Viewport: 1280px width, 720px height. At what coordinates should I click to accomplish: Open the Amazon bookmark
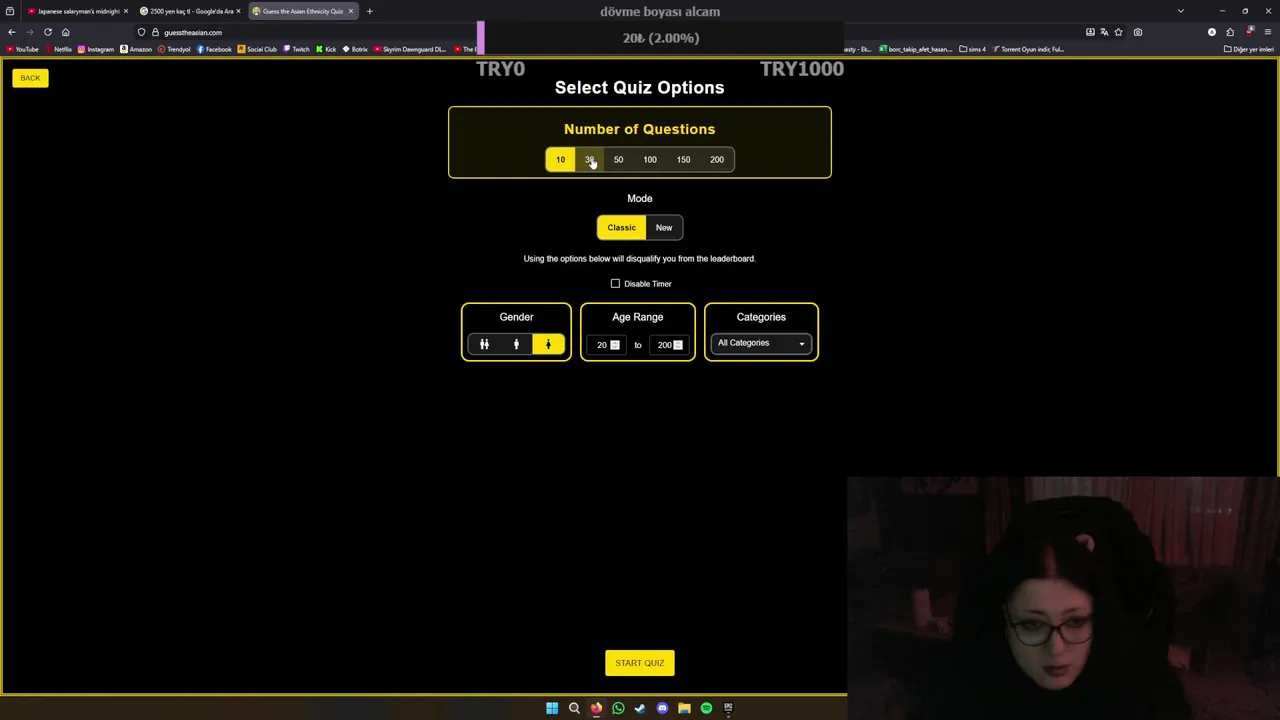136,49
